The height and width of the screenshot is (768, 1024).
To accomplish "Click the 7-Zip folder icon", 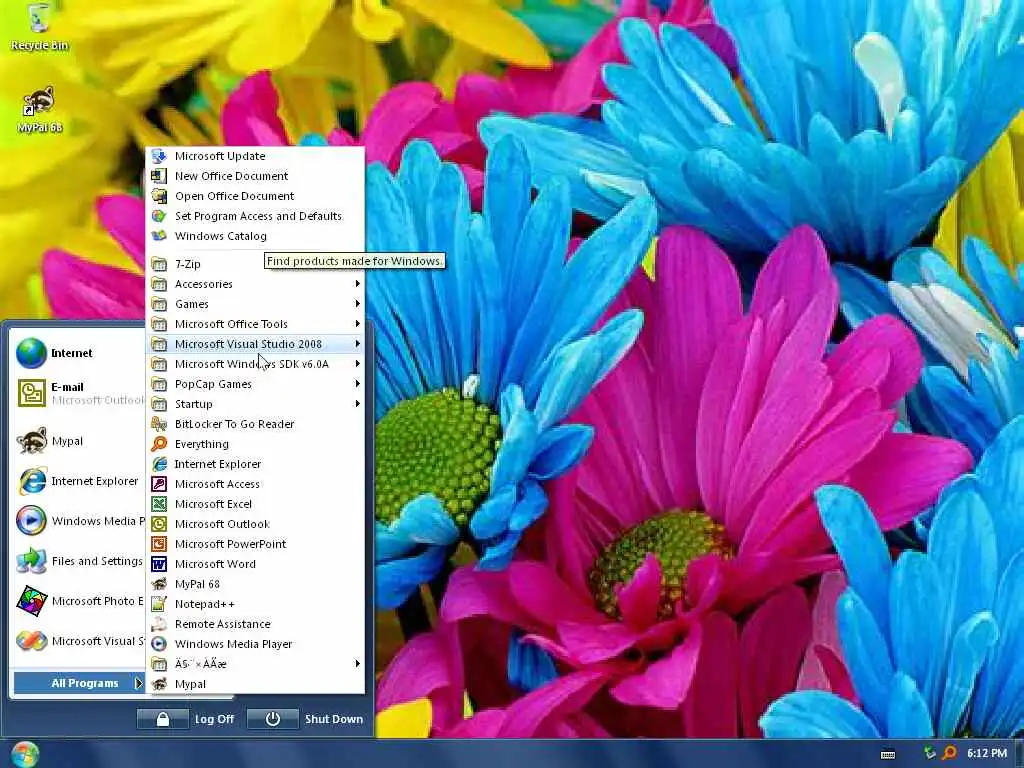I will (159, 264).
